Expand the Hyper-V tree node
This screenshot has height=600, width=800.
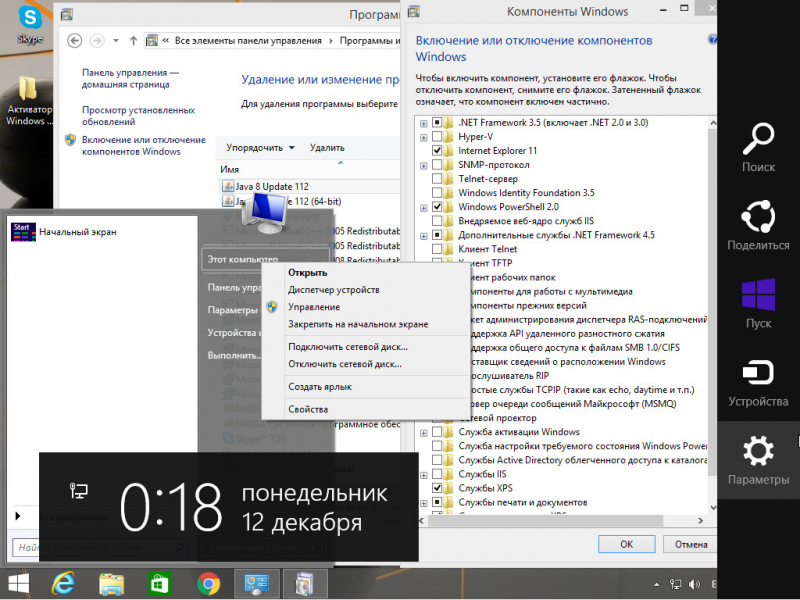(423, 137)
